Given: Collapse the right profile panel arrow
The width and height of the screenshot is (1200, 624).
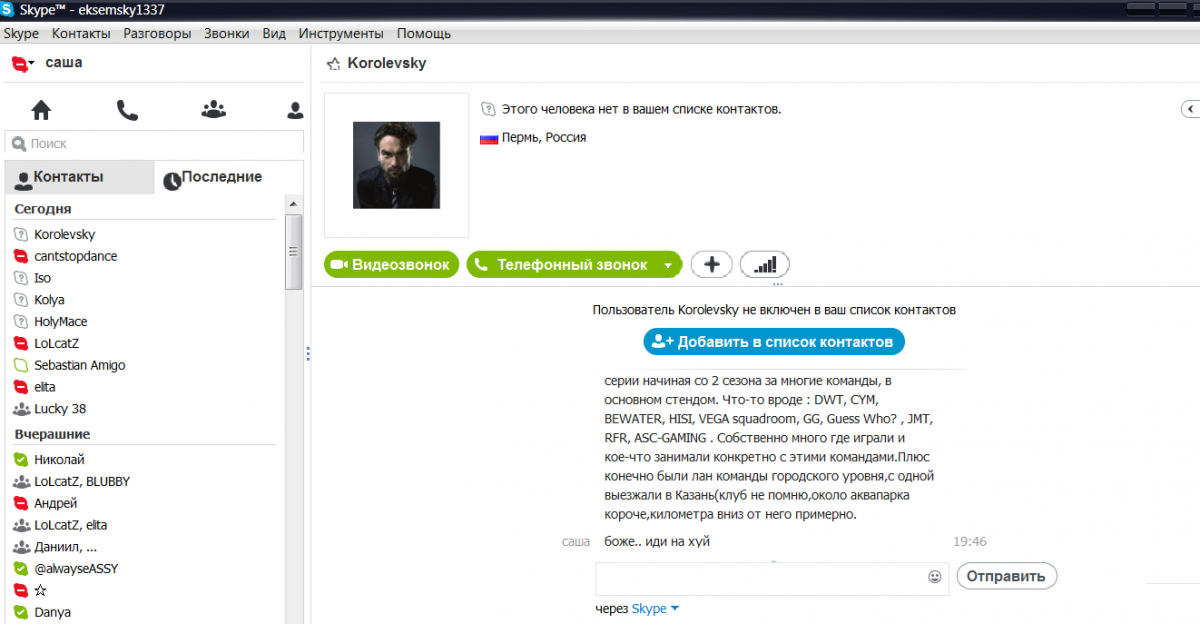Looking at the screenshot, I should [1190, 108].
